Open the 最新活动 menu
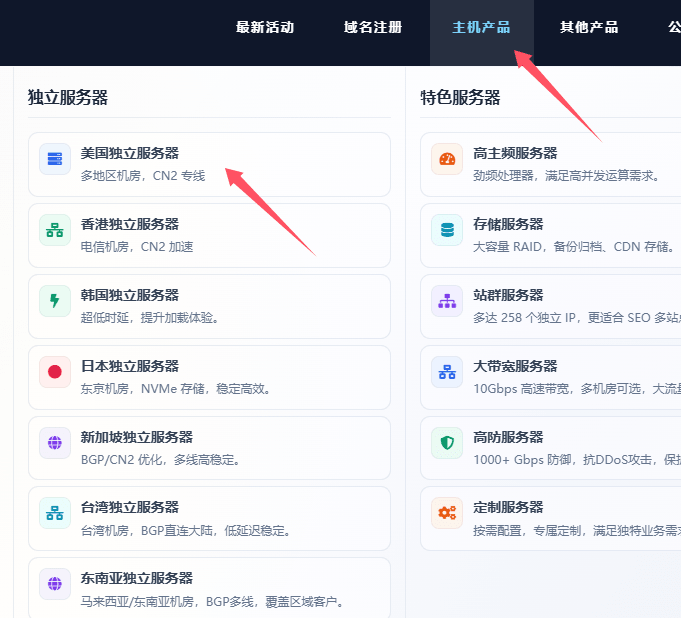The height and width of the screenshot is (618, 681). [x=265, y=27]
